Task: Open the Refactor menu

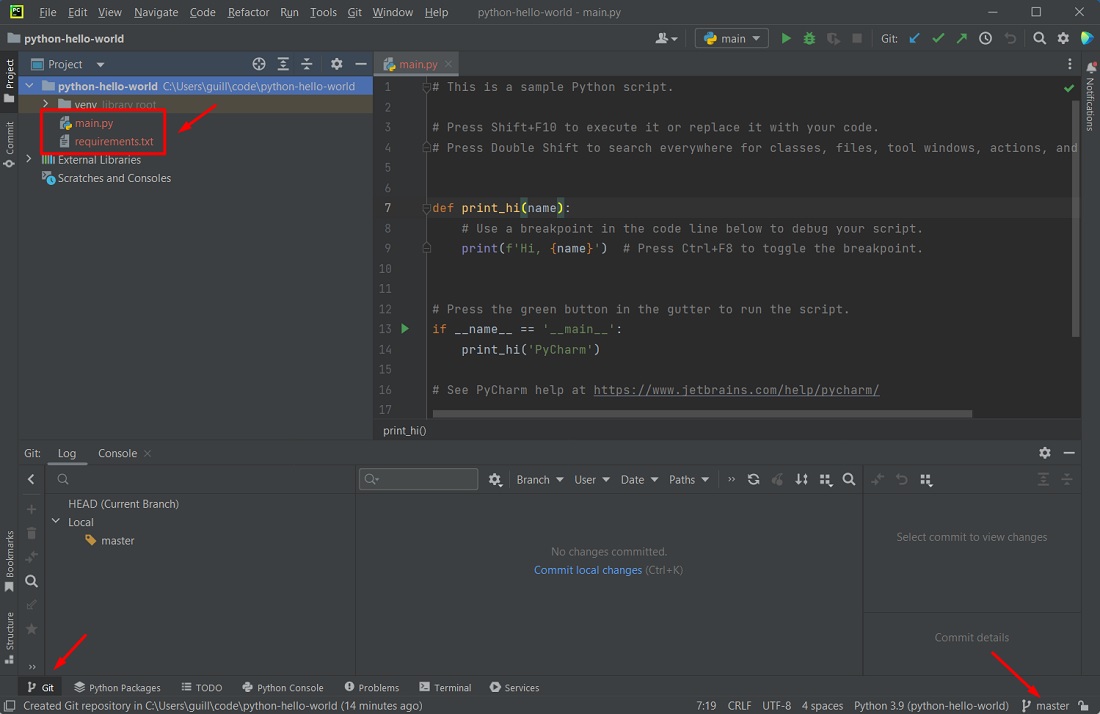Action: tap(248, 12)
